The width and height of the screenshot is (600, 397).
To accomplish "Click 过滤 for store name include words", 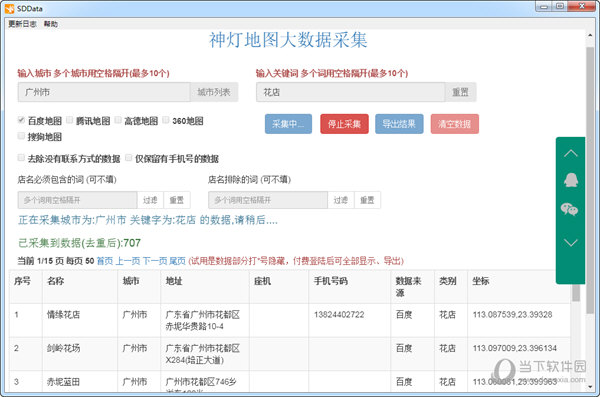I will coord(150,200).
